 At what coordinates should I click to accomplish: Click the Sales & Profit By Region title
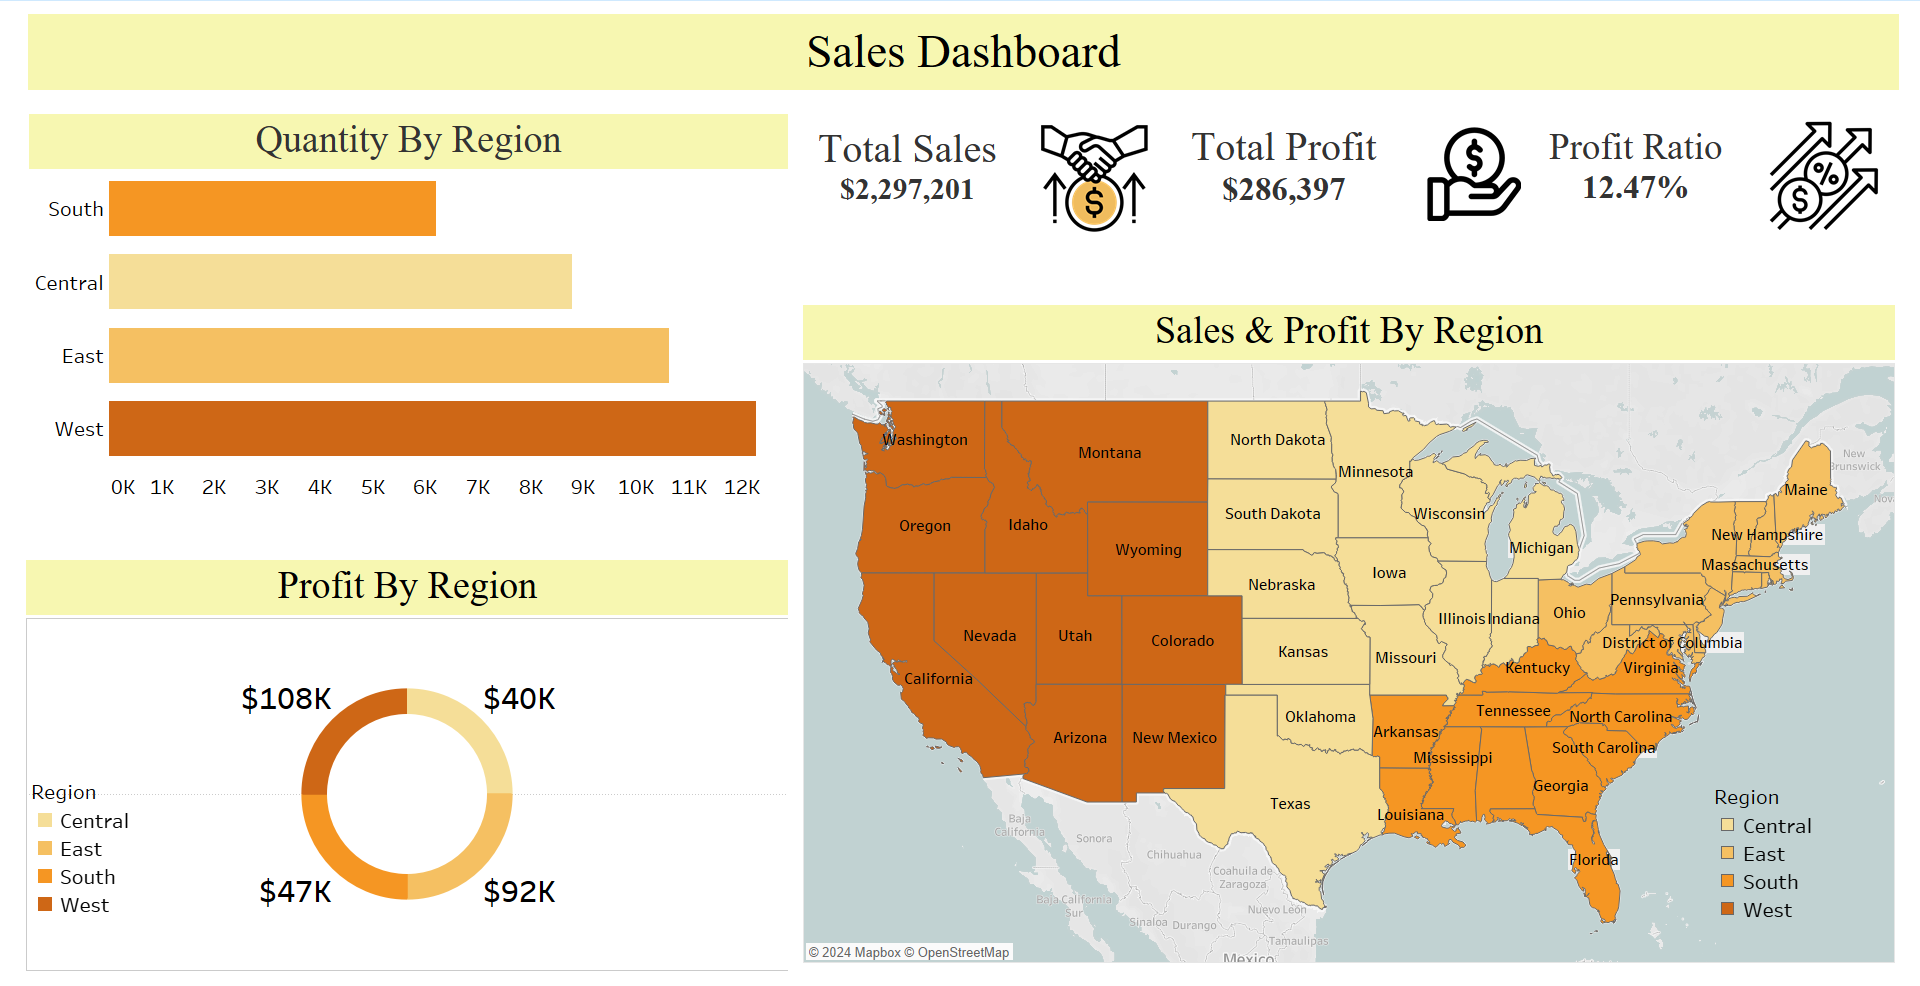(1348, 331)
